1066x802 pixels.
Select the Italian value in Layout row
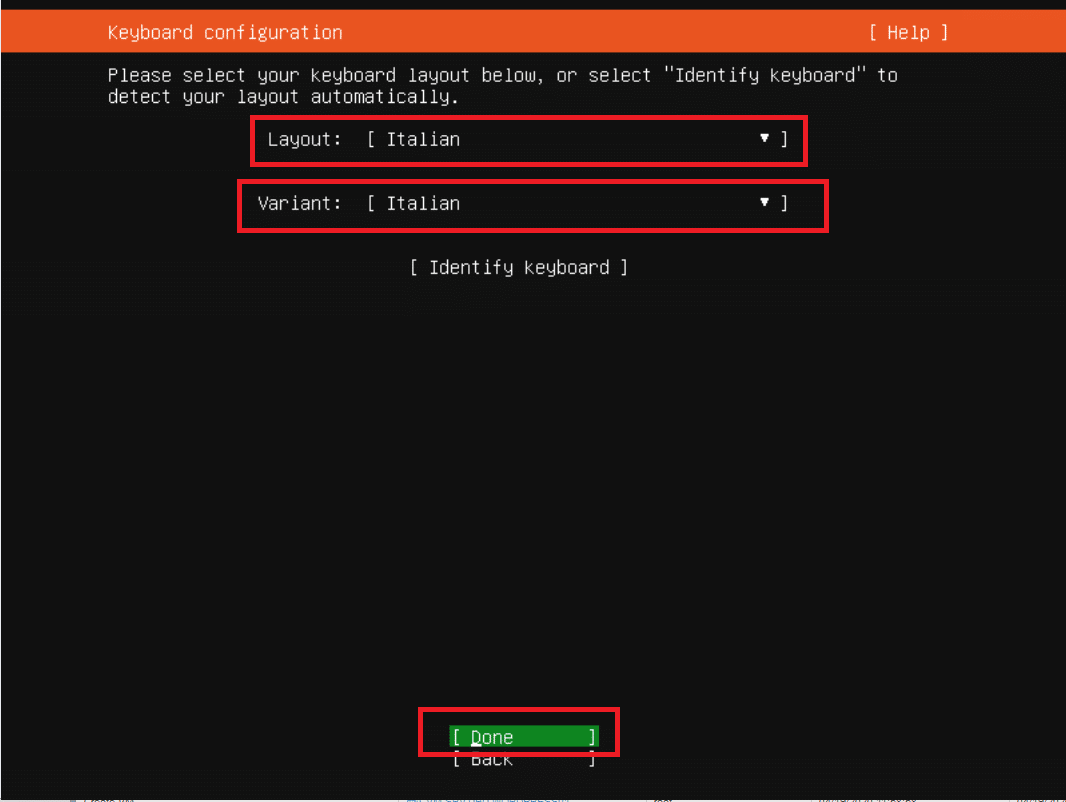point(423,139)
